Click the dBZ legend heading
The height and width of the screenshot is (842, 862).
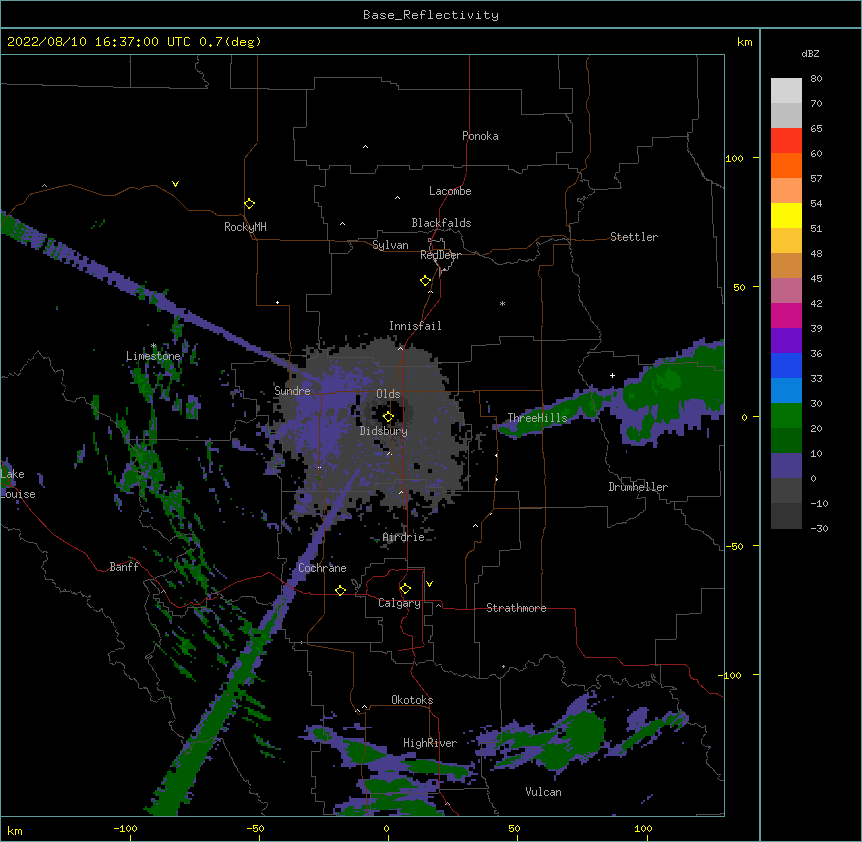point(810,53)
